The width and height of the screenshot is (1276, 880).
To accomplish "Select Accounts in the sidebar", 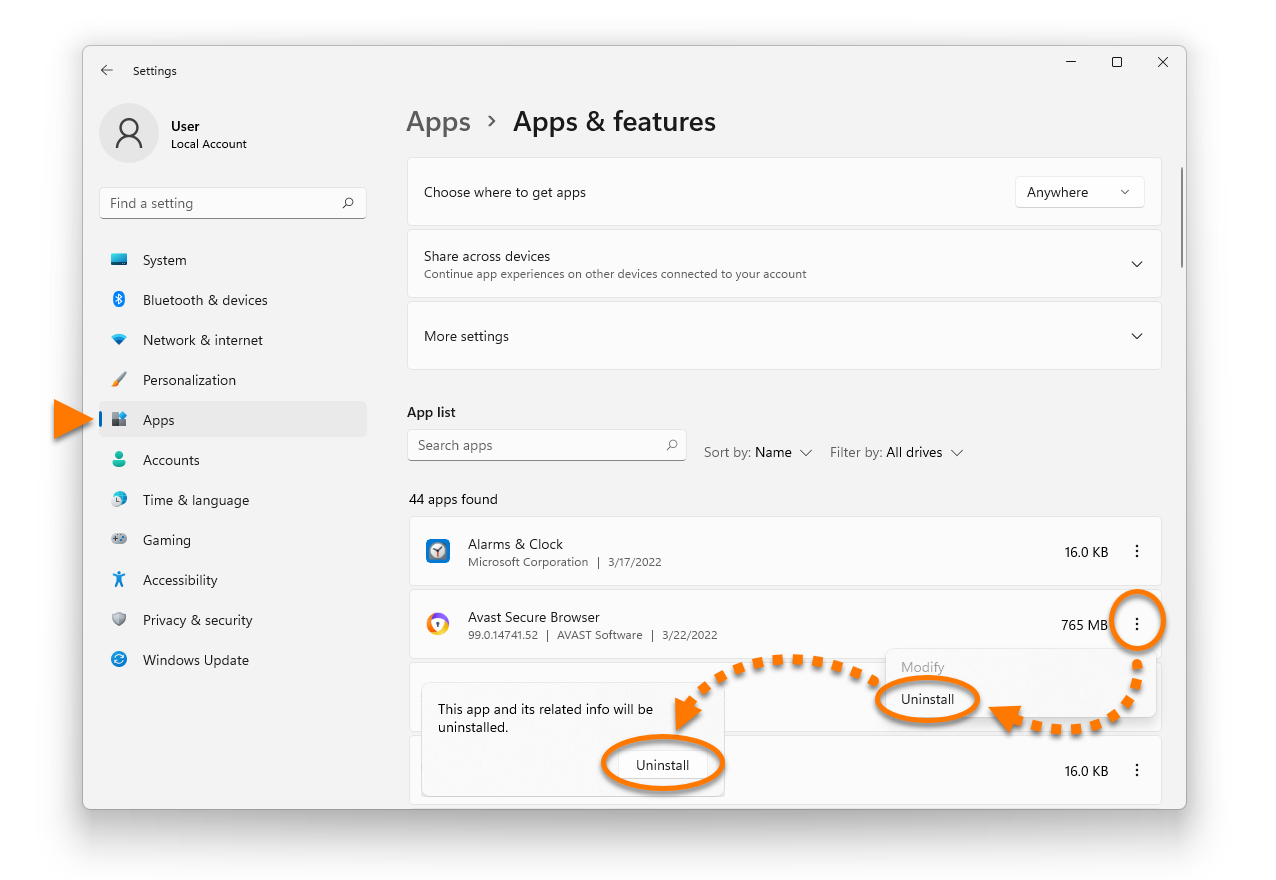I will point(171,460).
